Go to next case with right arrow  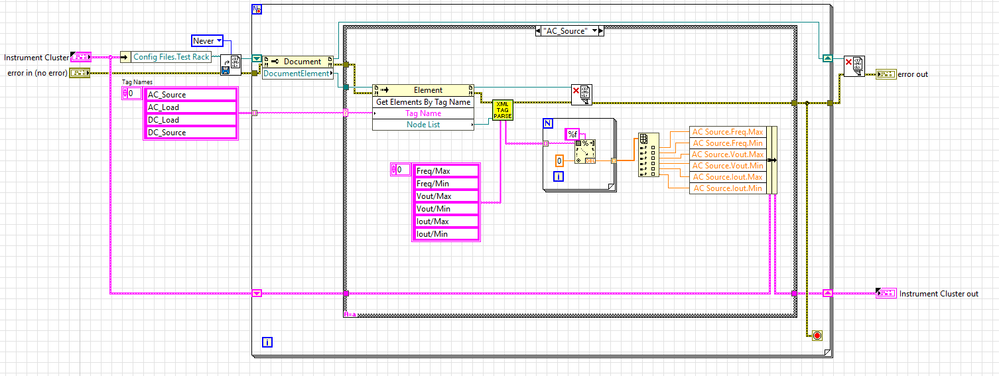[x=600, y=31]
